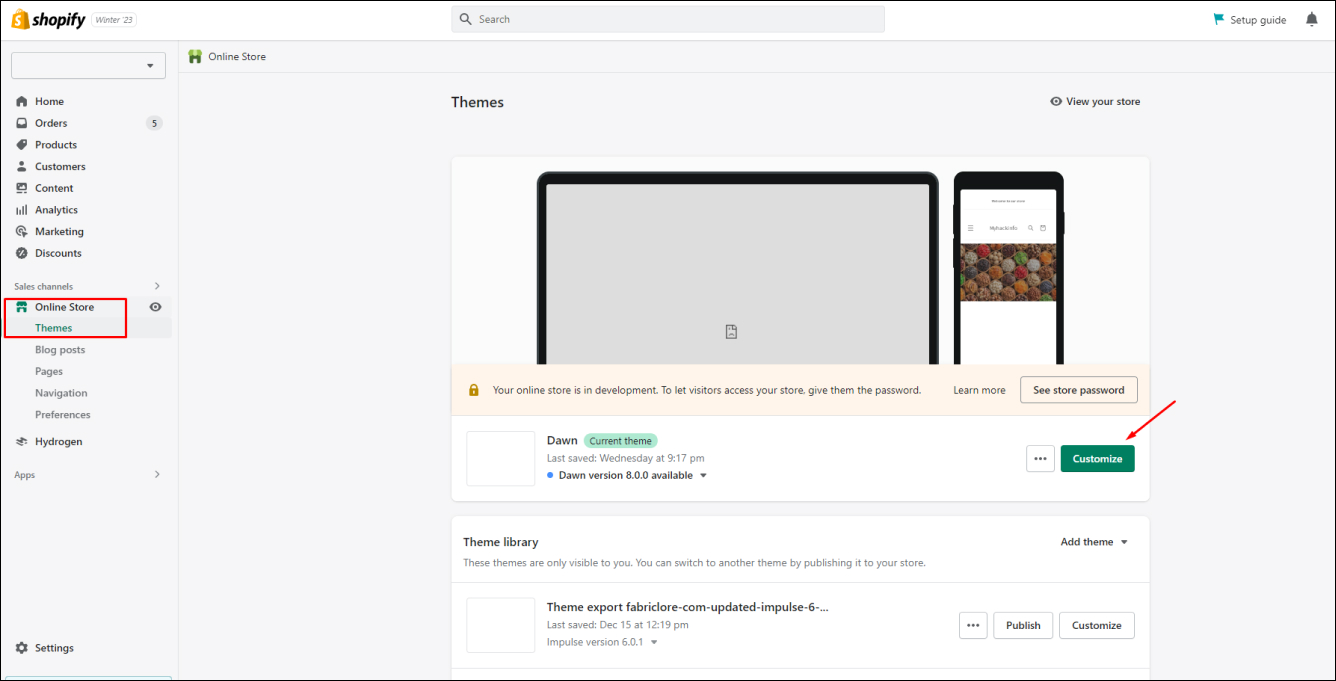The height and width of the screenshot is (681, 1336).
Task: Click the Settings gear icon
Action: pos(22,648)
